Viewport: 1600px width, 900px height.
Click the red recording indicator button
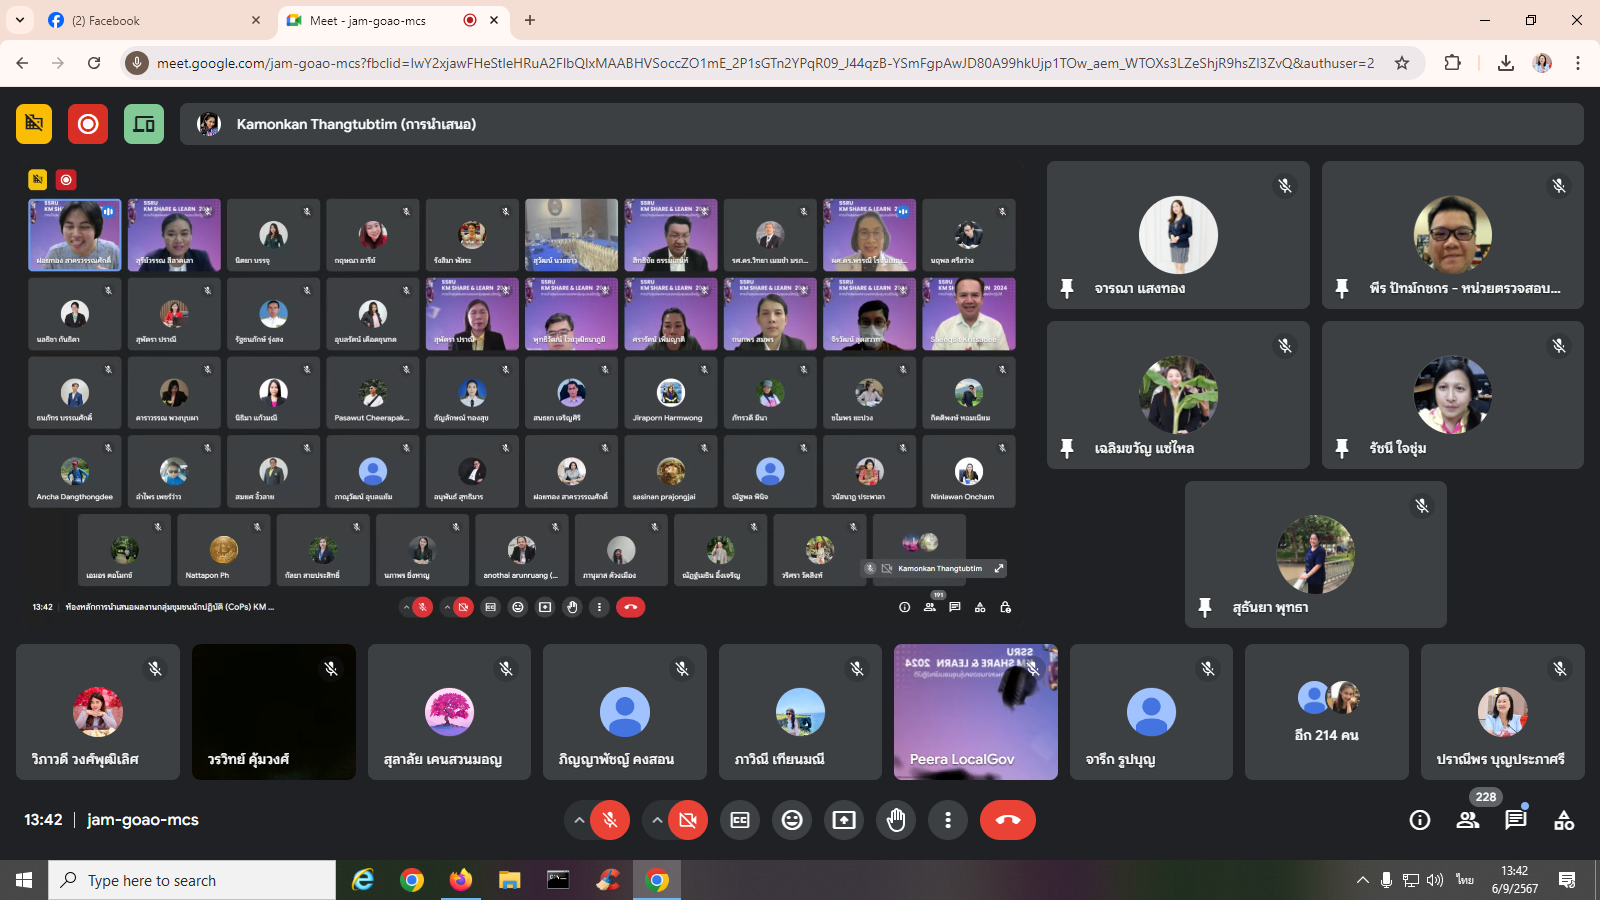(88, 124)
